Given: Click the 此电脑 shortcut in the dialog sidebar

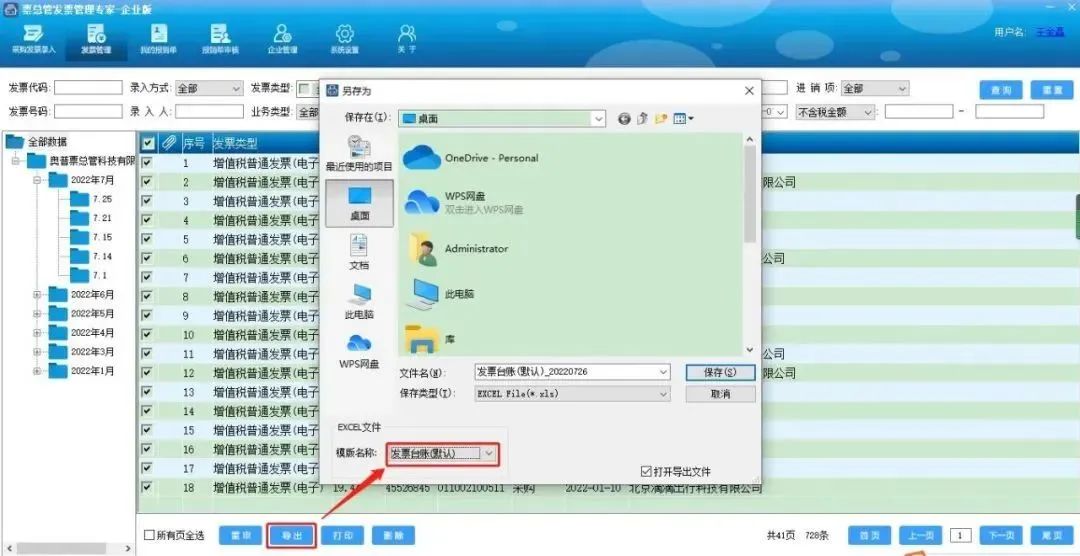Looking at the screenshot, I should click(359, 301).
